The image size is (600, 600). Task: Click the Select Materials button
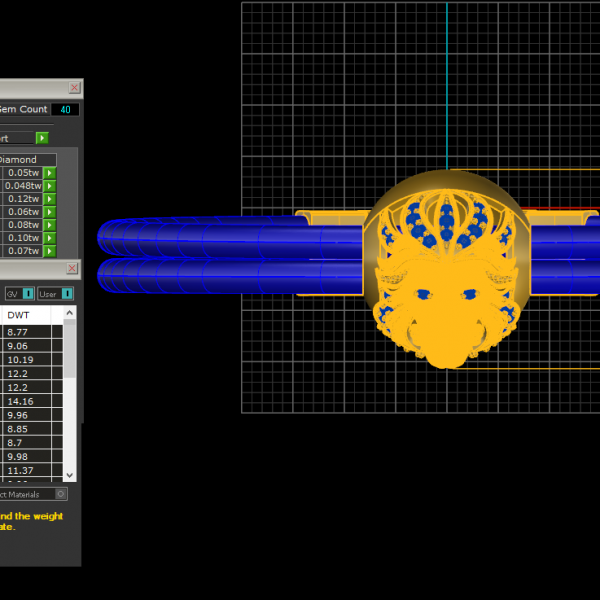pos(30,494)
